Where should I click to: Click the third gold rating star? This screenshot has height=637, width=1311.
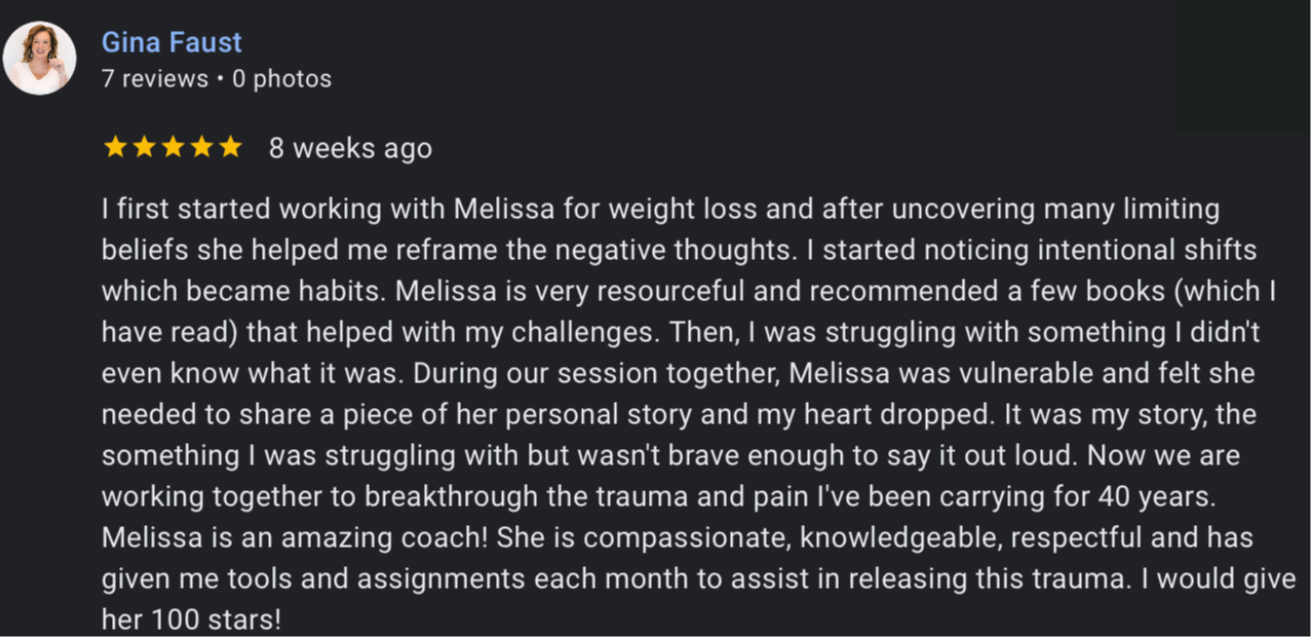(173, 148)
